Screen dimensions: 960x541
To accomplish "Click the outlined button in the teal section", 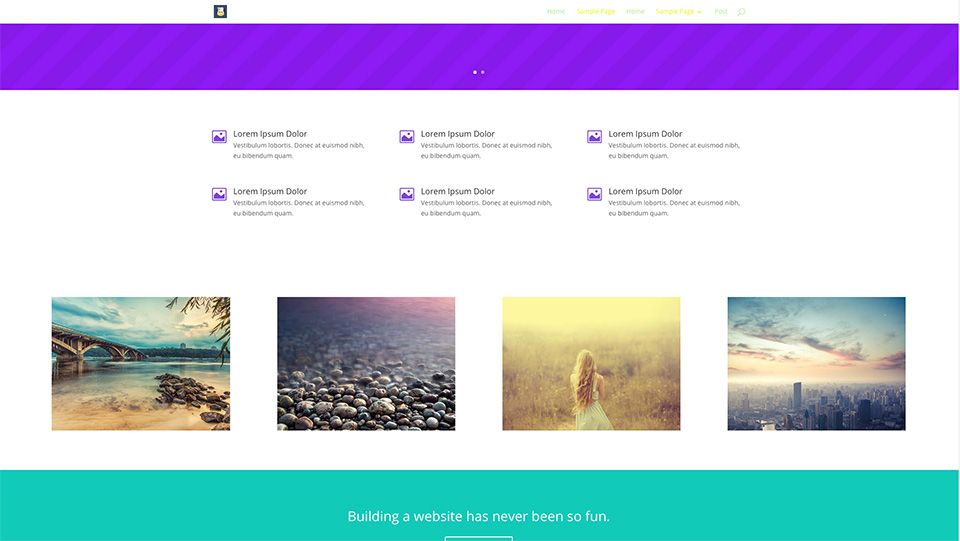I will pos(479,538).
